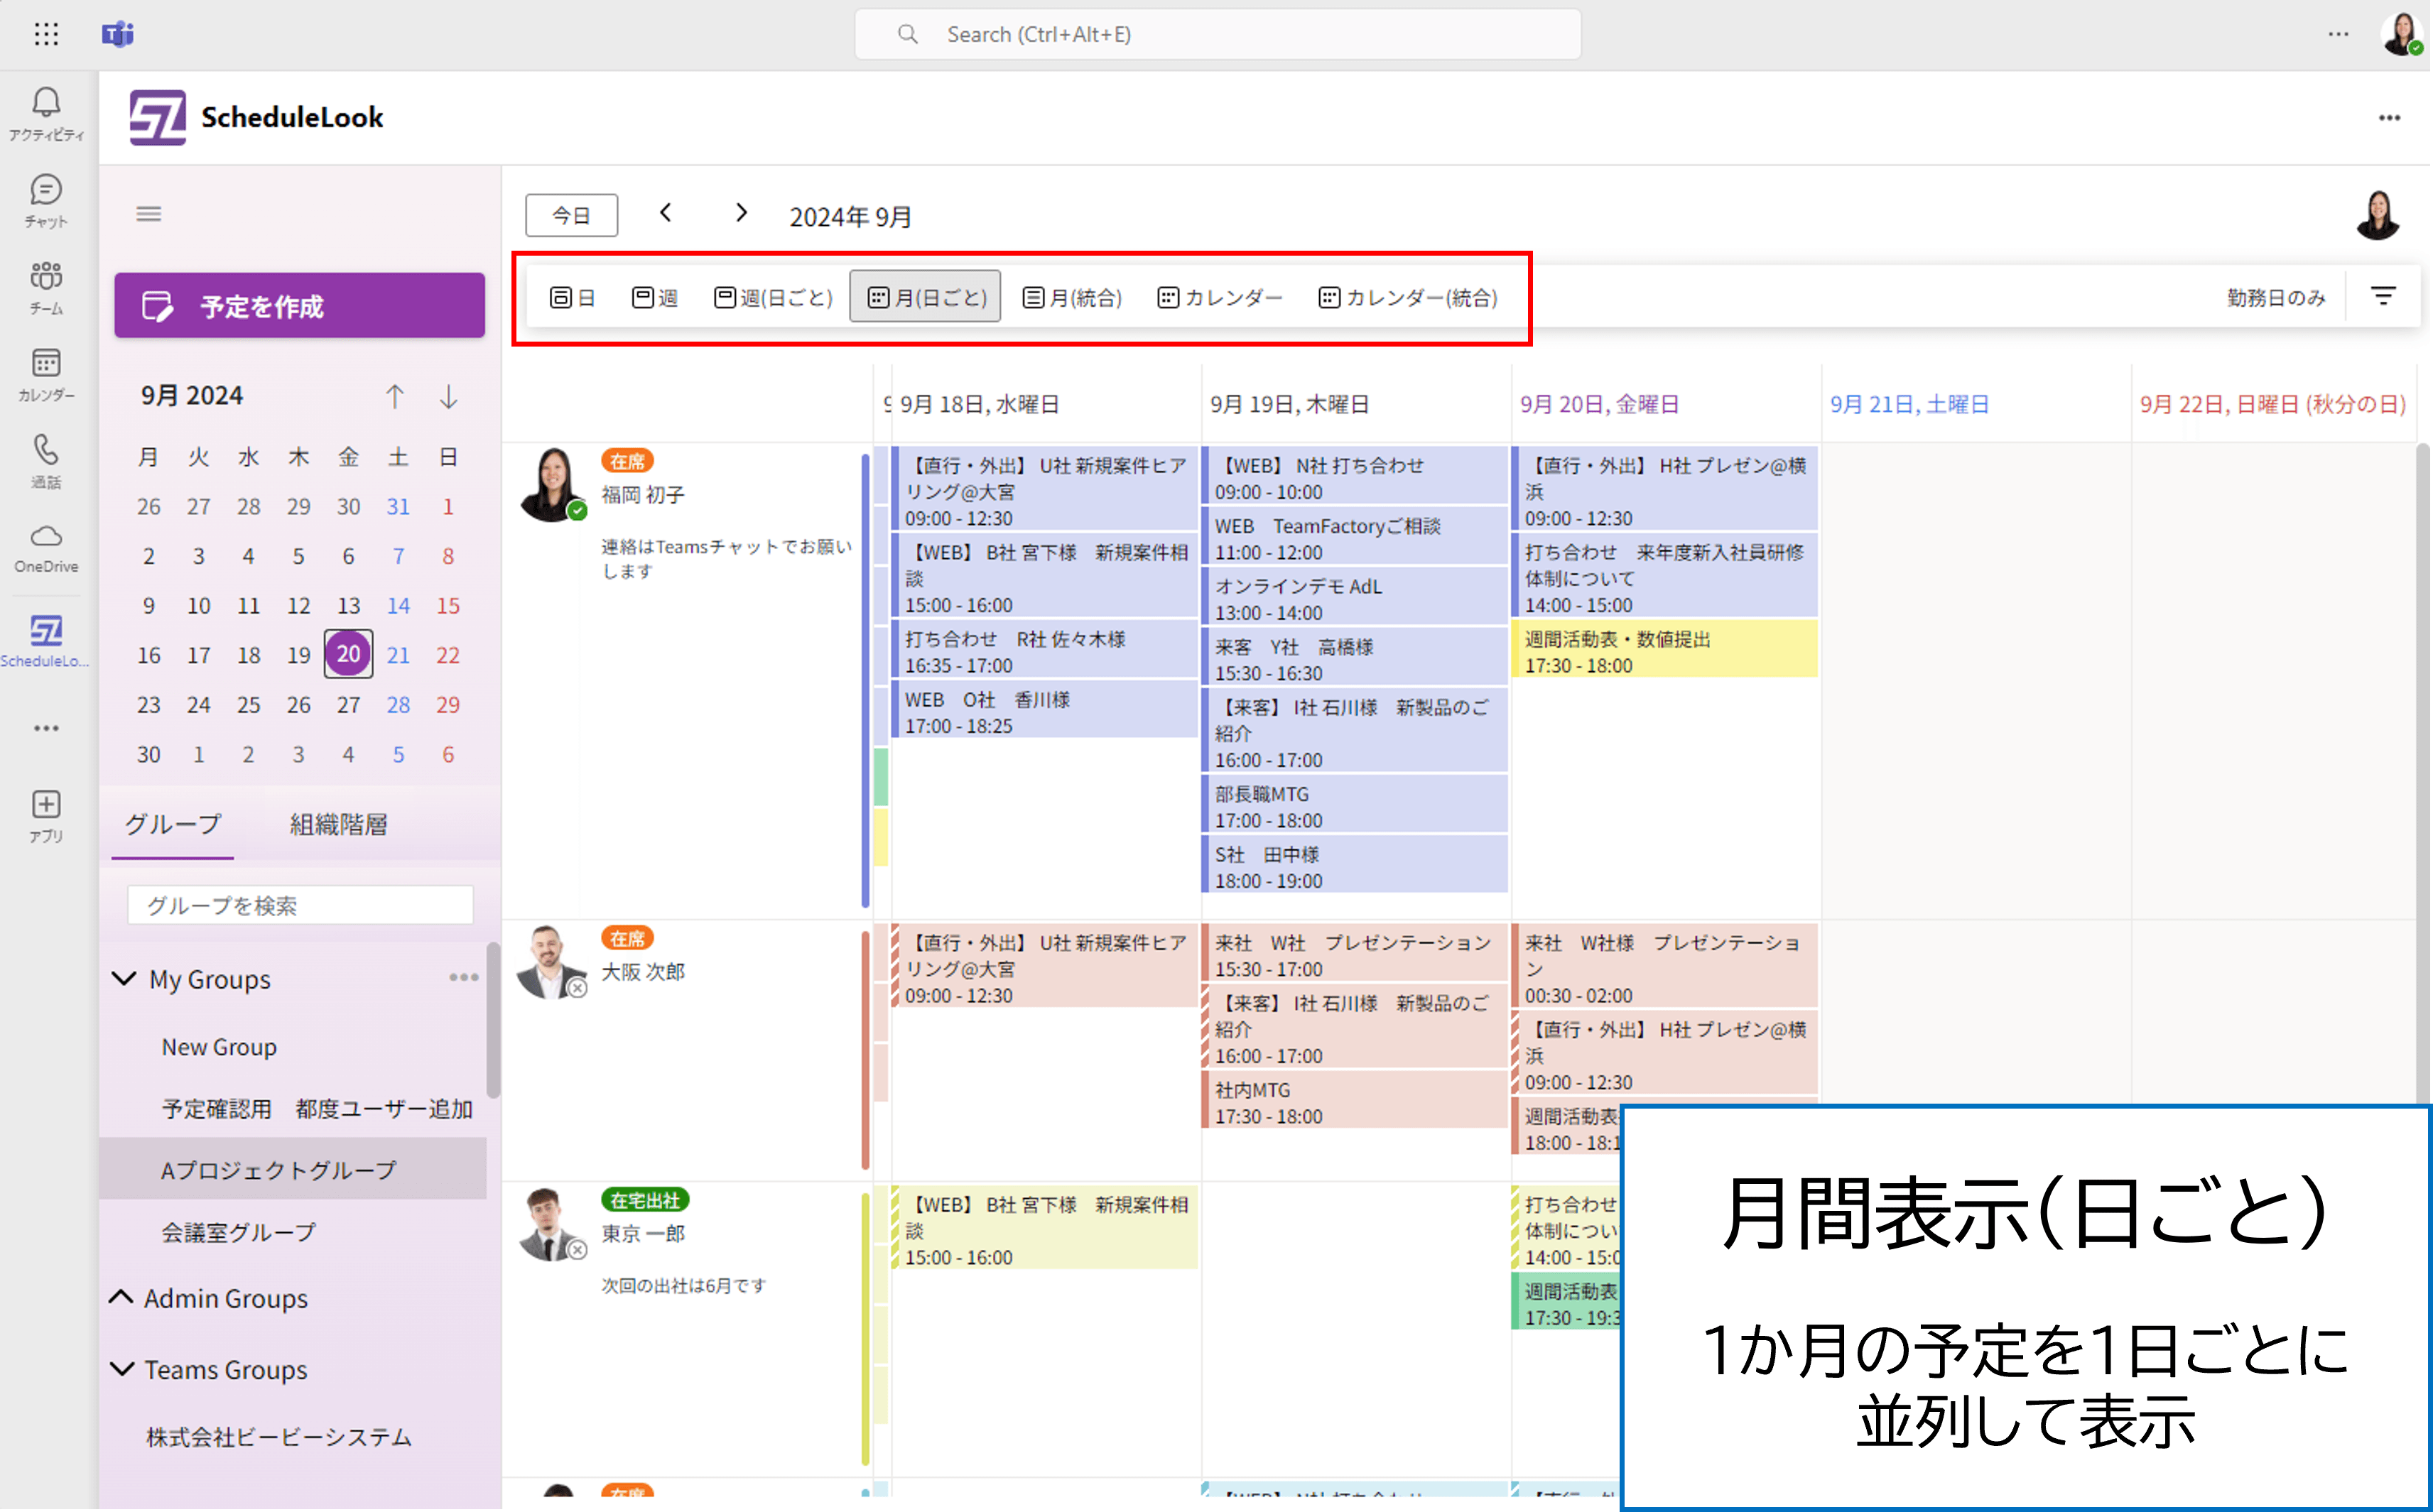Open 通話 from the left sidebar
The image size is (2433, 1512).
point(45,458)
